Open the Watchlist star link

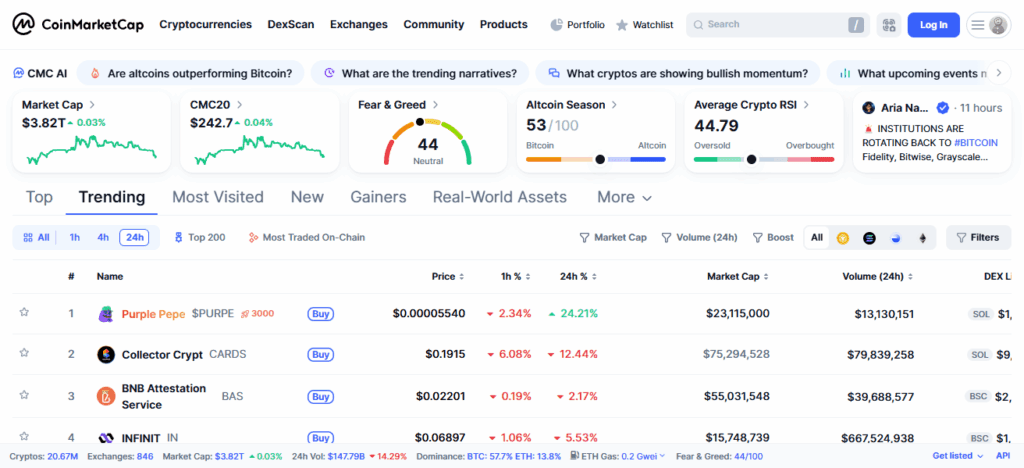pyautogui.click(x=645, y=25)
